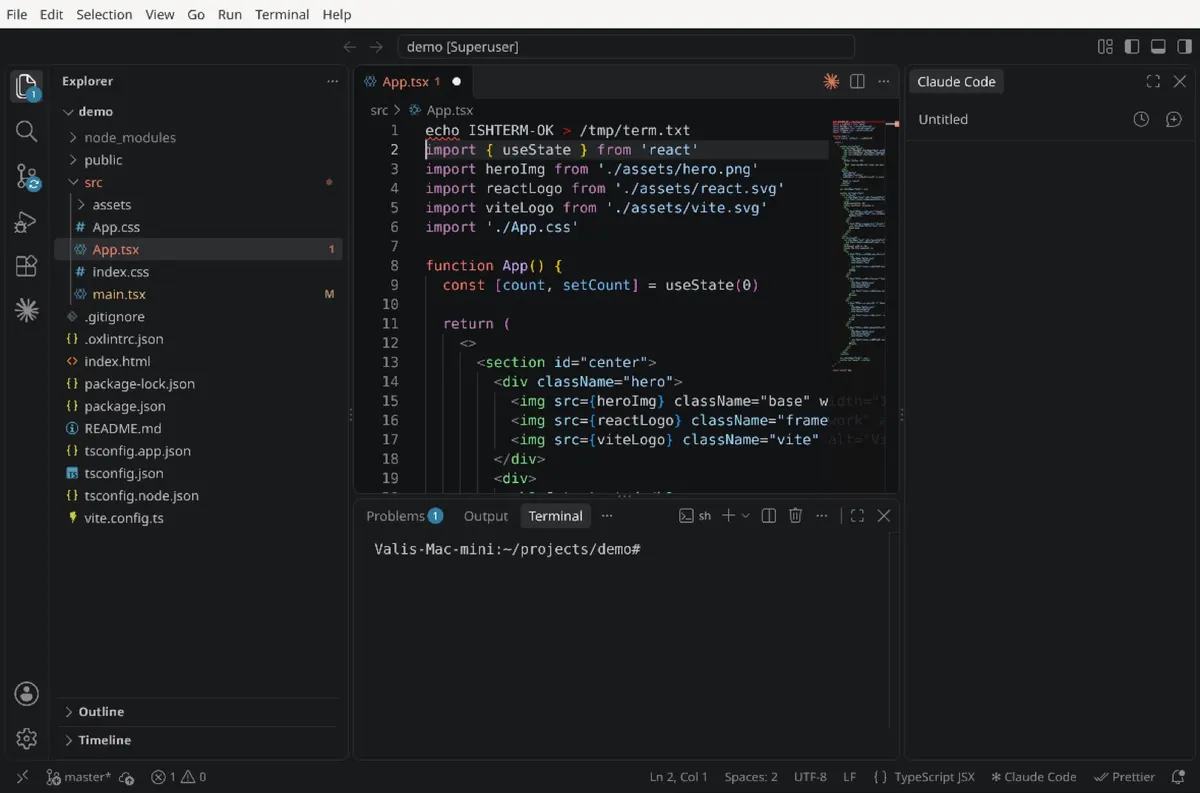1200x793 pixels.
Task: Click the Claude Code spark icon in editor toolbar
Action: pos(830,82)
